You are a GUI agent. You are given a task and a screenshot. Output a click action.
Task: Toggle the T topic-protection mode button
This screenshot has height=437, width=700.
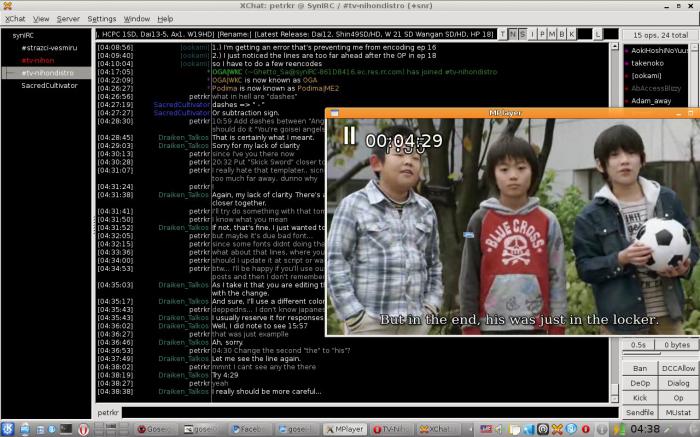point(503,34)
